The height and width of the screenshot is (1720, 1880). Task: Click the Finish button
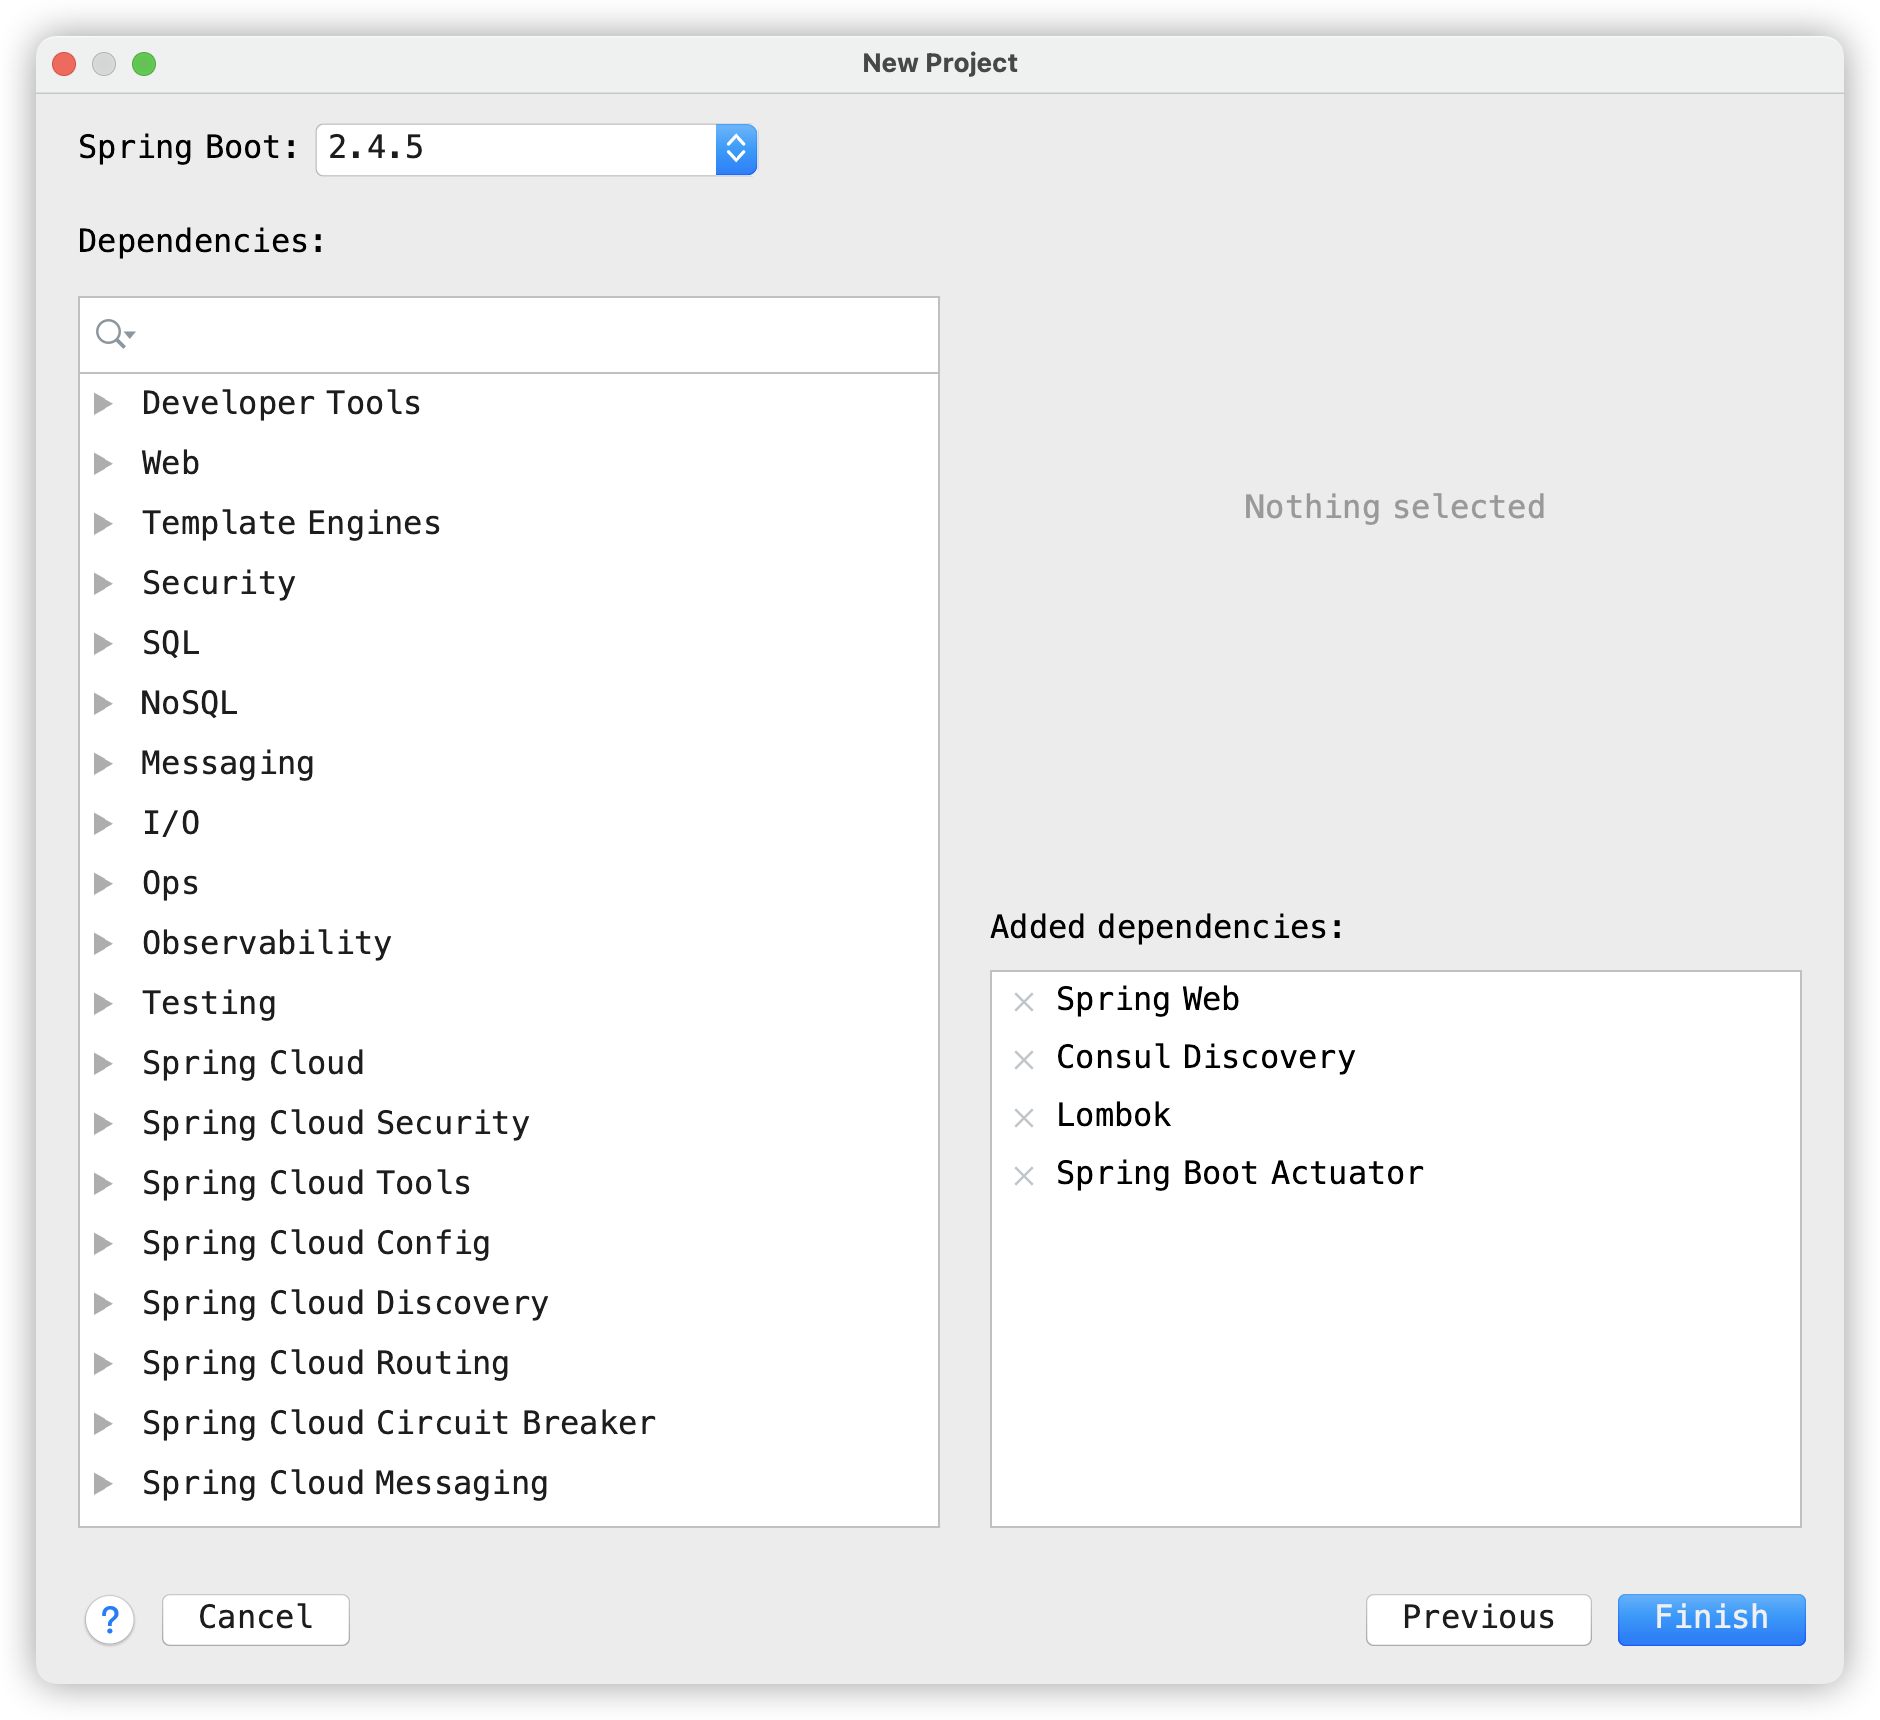(x=1711, y=1618)
